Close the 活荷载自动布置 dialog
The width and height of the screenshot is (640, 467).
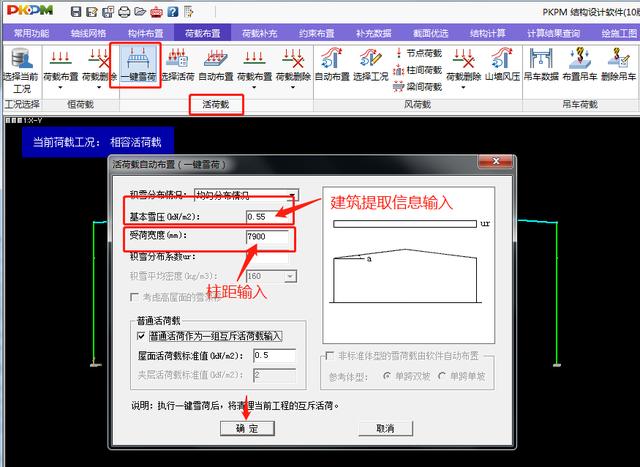[496, 161]
